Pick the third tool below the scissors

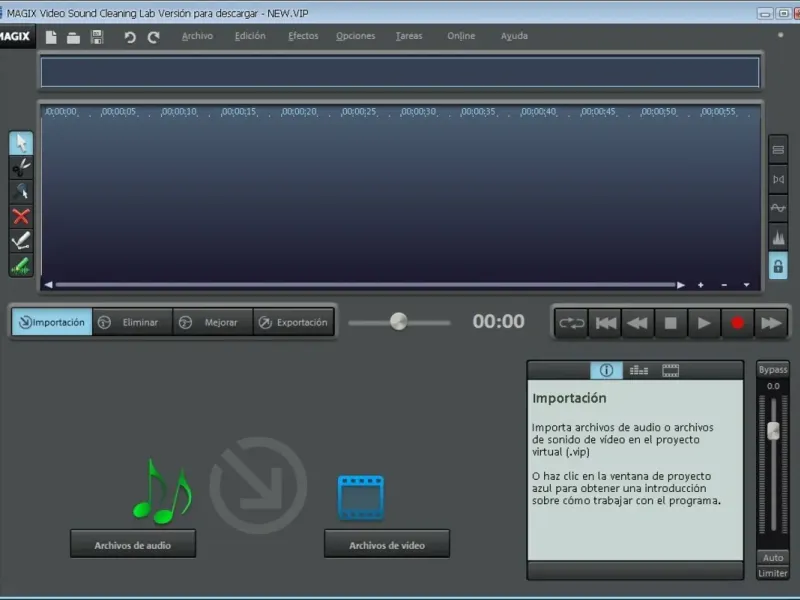(21, 192)
